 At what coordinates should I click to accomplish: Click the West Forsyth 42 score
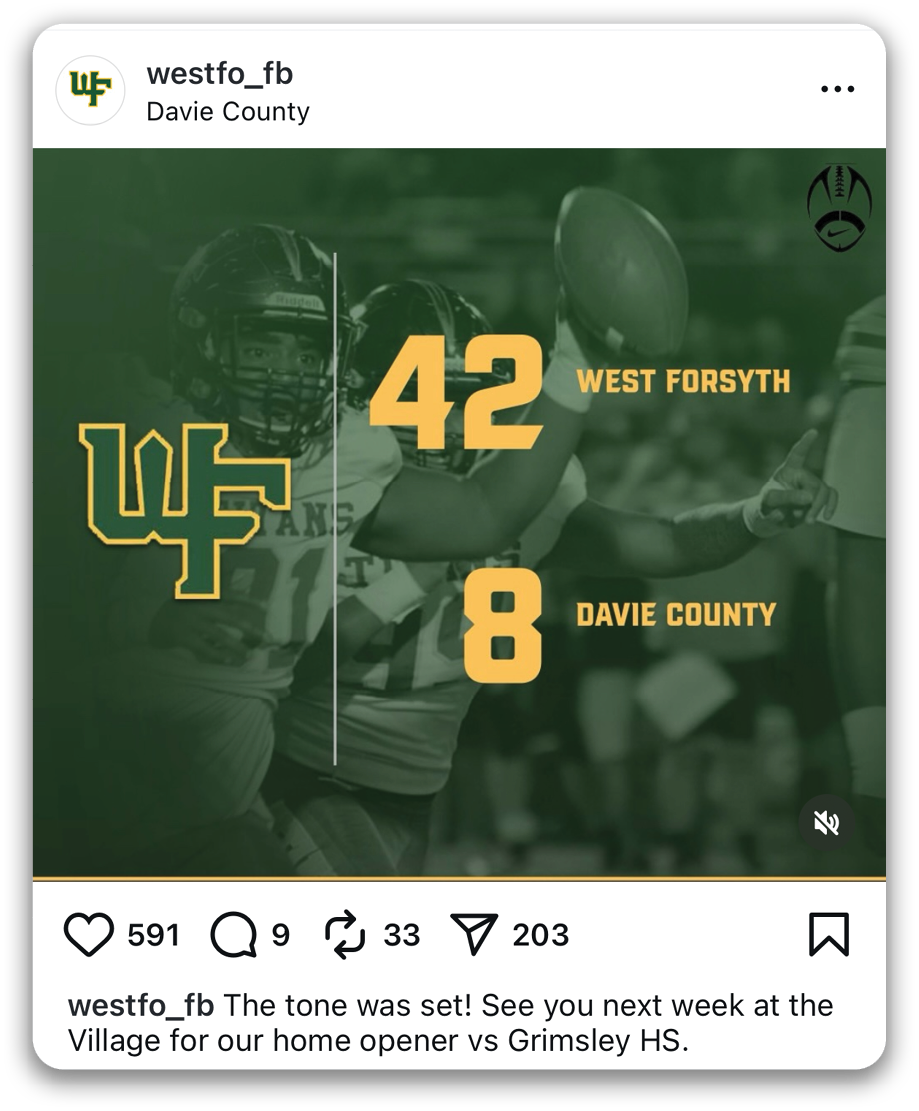(x=456, y=391)
